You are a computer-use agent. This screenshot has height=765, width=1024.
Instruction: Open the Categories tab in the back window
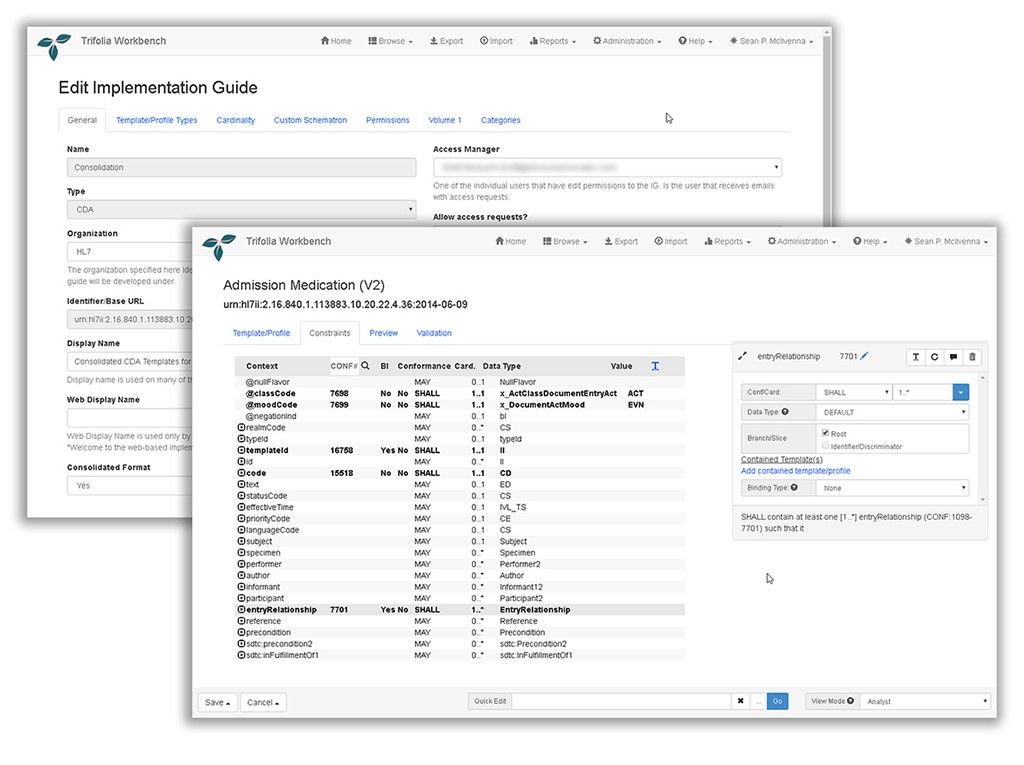click(x=500, y=120)
